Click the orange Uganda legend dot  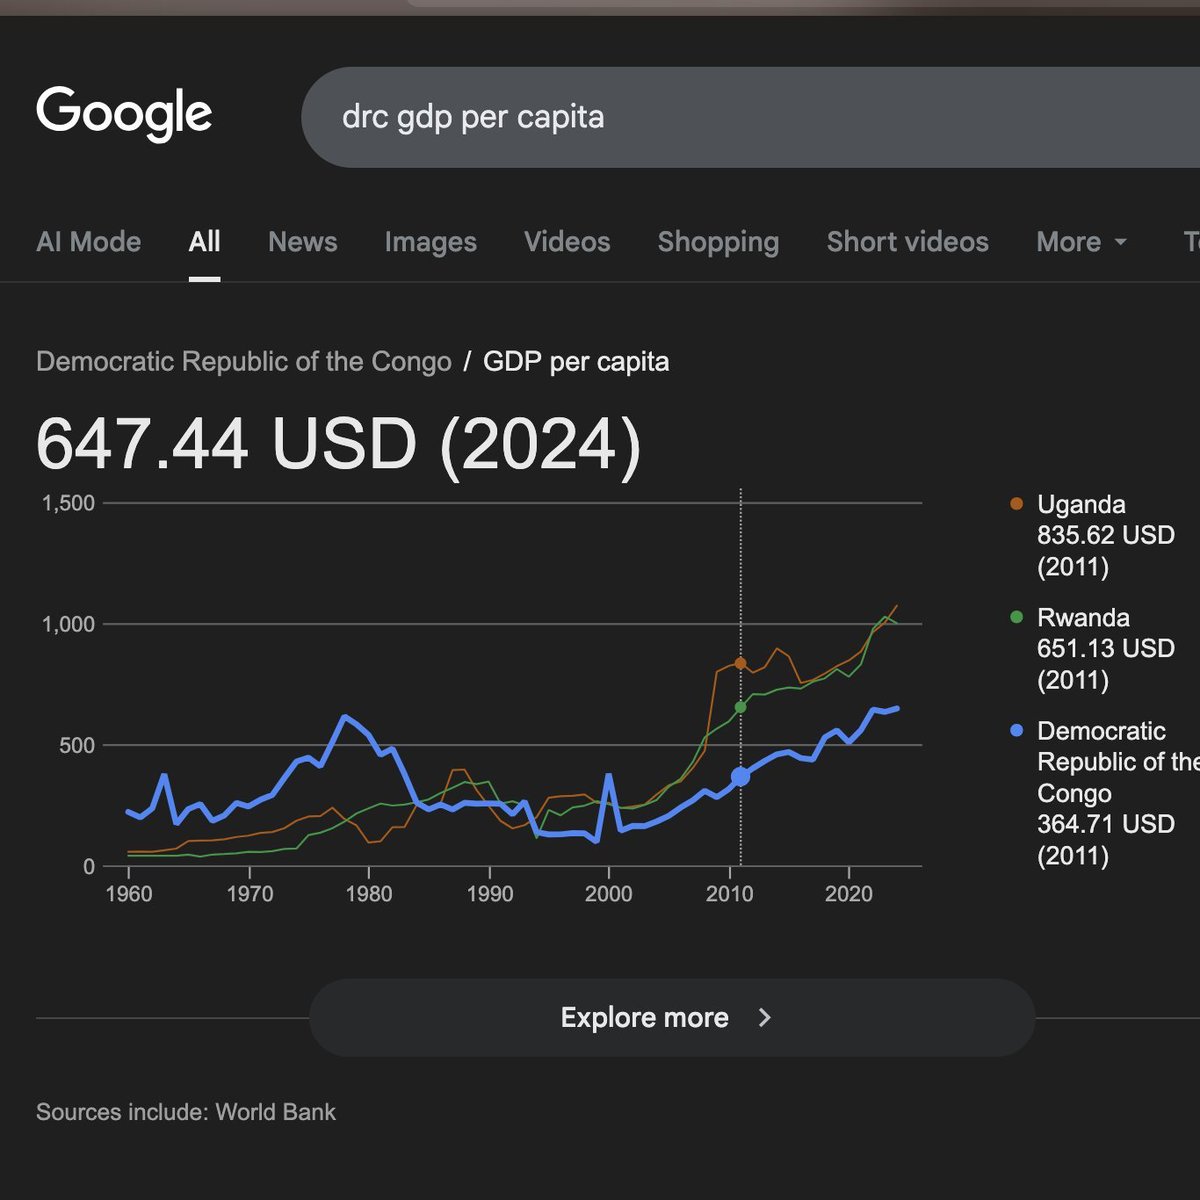tap(1017, 504)
